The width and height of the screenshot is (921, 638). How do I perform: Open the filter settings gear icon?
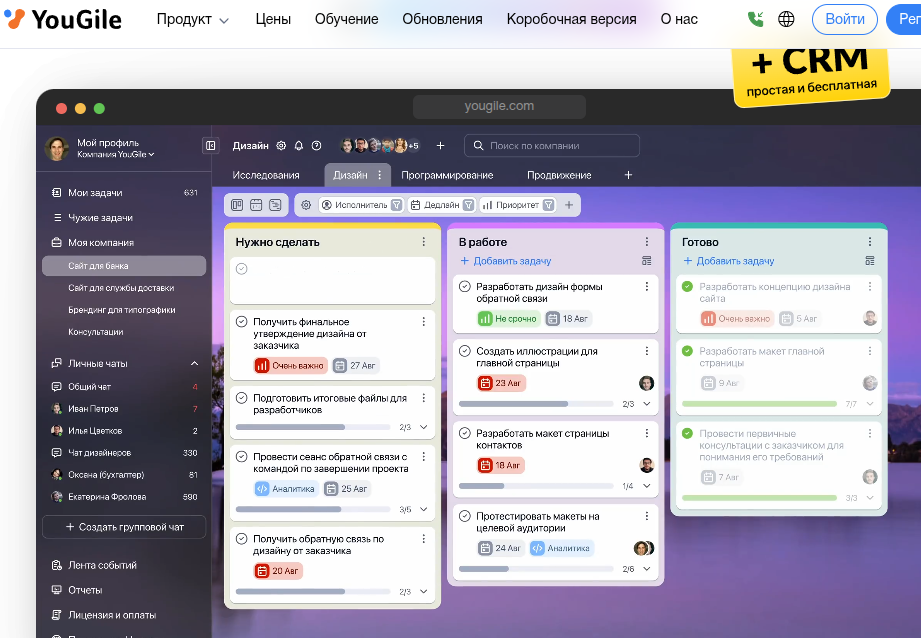(306, 205)
